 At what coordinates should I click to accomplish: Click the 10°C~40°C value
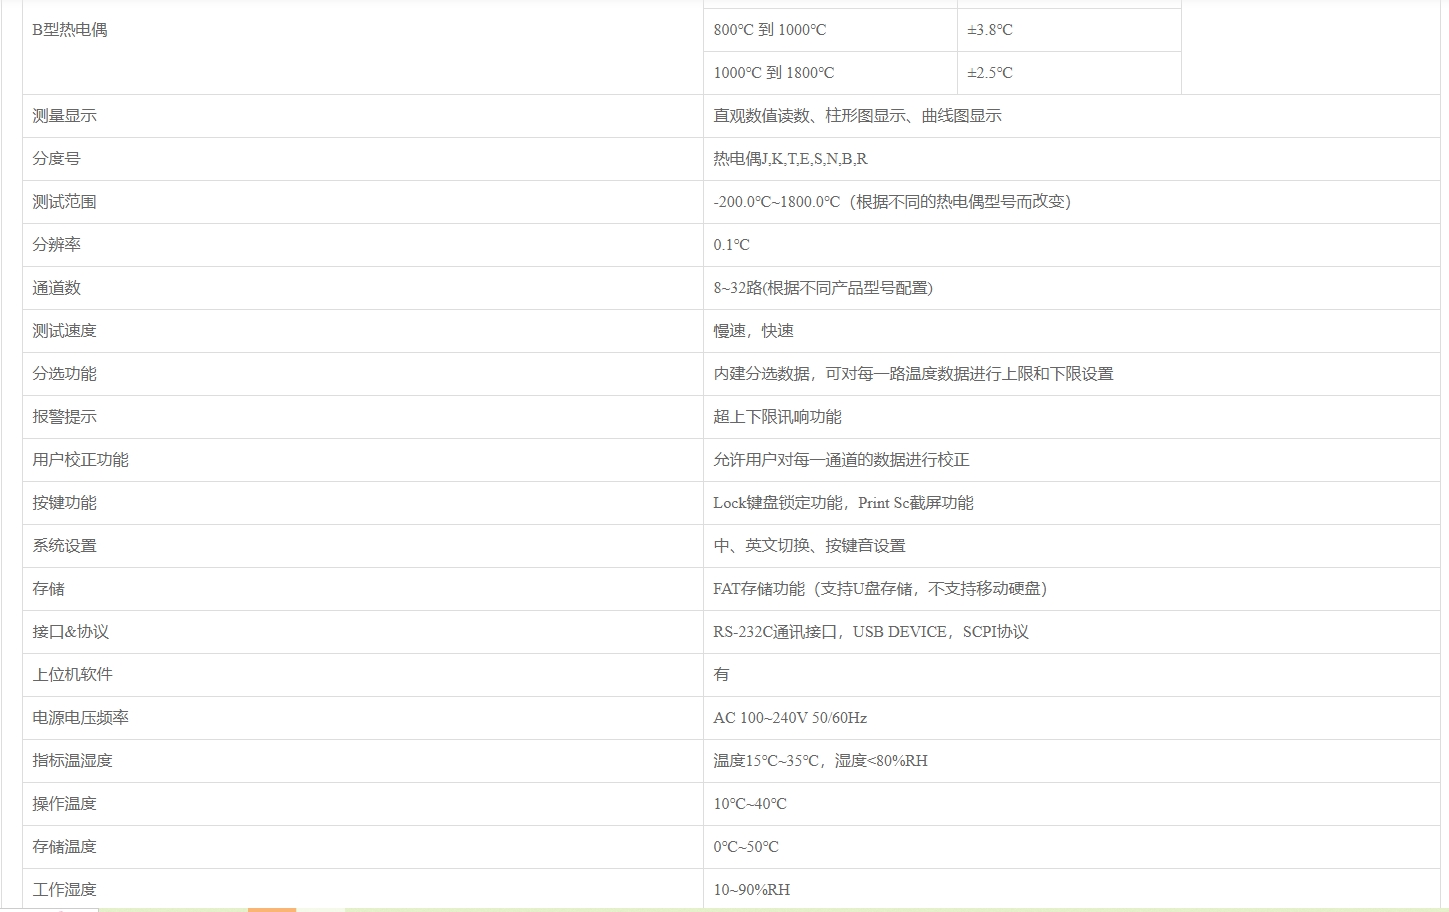click(x=750, y=804)
